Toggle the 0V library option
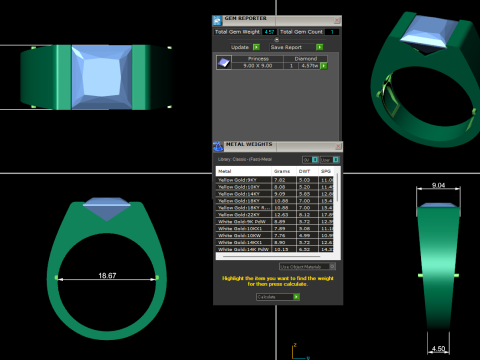Image resolution: width=480 pixels, height=360 pixels. click(310, 160)
